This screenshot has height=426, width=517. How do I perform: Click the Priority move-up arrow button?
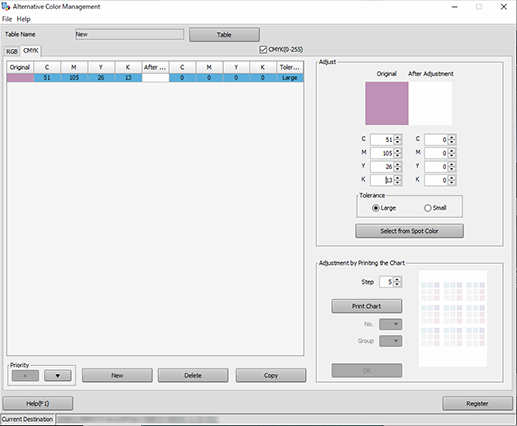pyautogui.click(x=25, y=376)
